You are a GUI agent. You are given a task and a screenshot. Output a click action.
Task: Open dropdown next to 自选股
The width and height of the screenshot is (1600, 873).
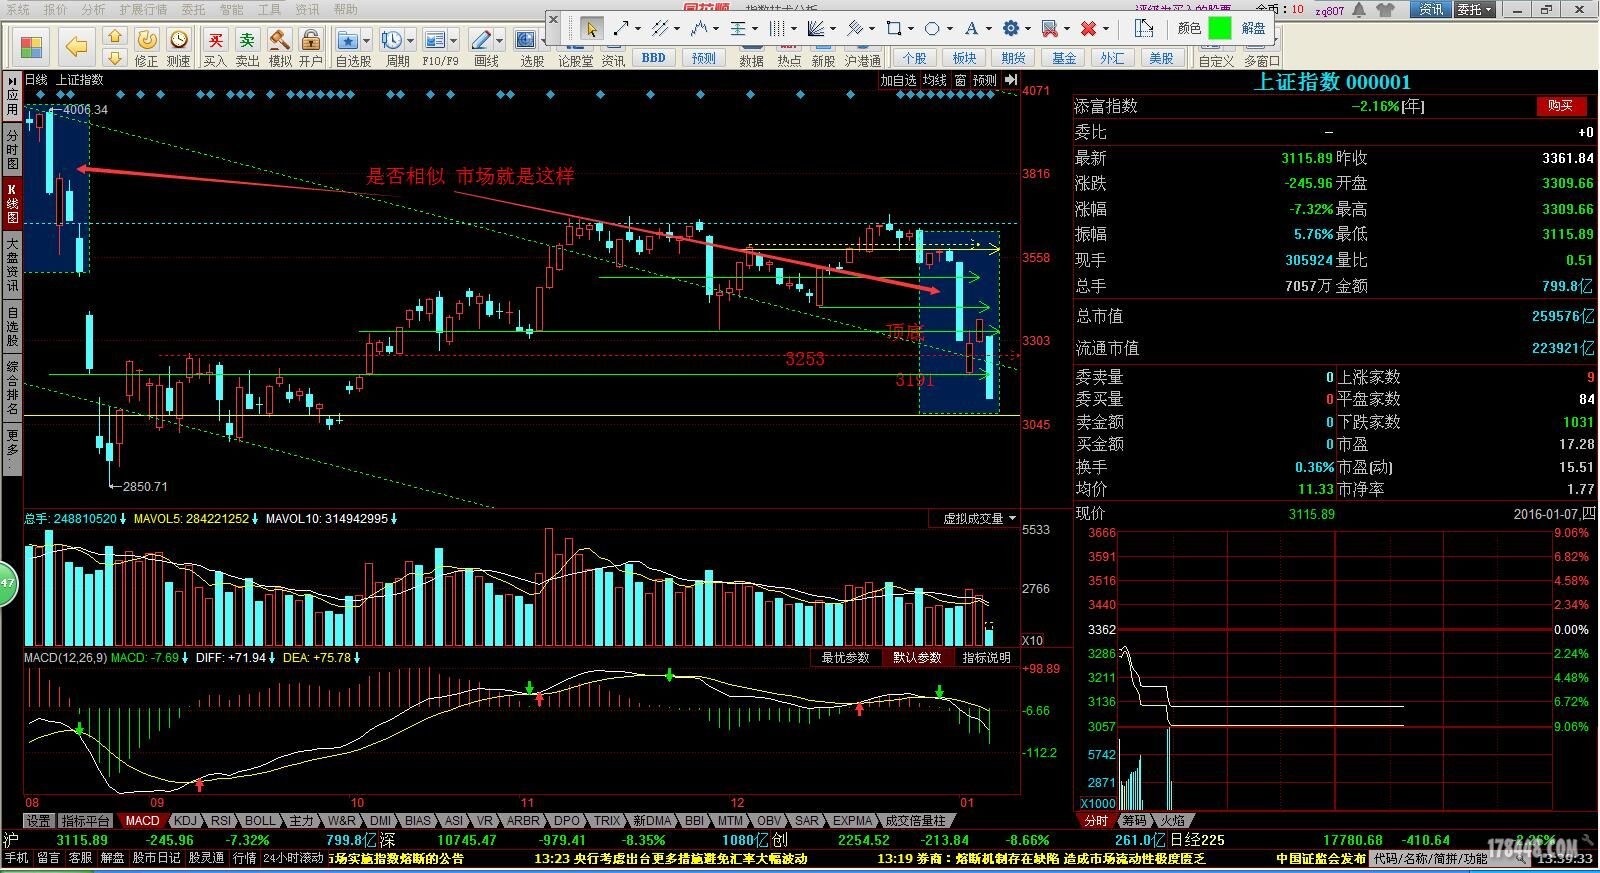(367, 41)
